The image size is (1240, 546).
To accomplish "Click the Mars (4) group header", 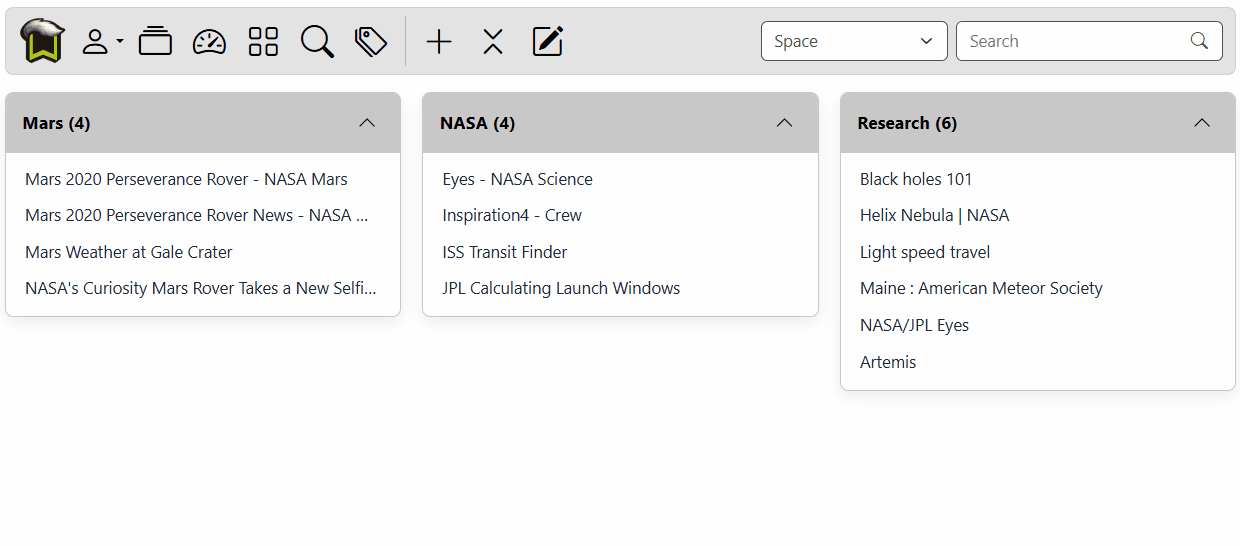I will tap(203, 123).
